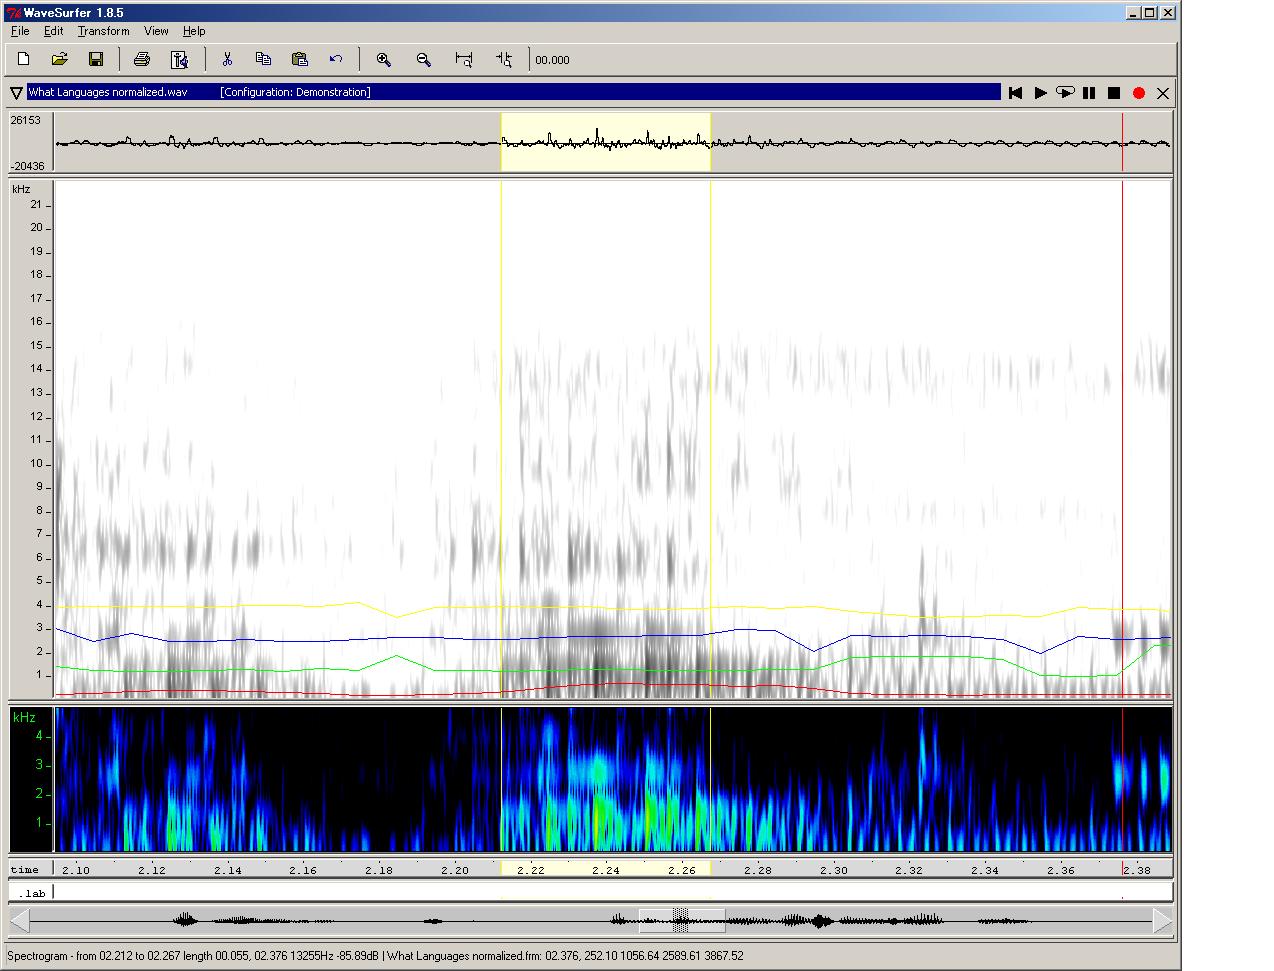The height and width of the screenshot is (971, 1274).
Task: Click the Print toolbar icon
Action: coord(142,60)
